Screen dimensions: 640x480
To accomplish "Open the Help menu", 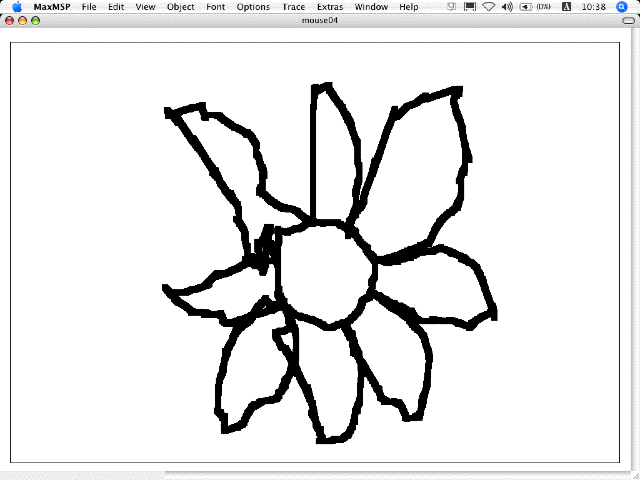I will [x=409, y=7].
